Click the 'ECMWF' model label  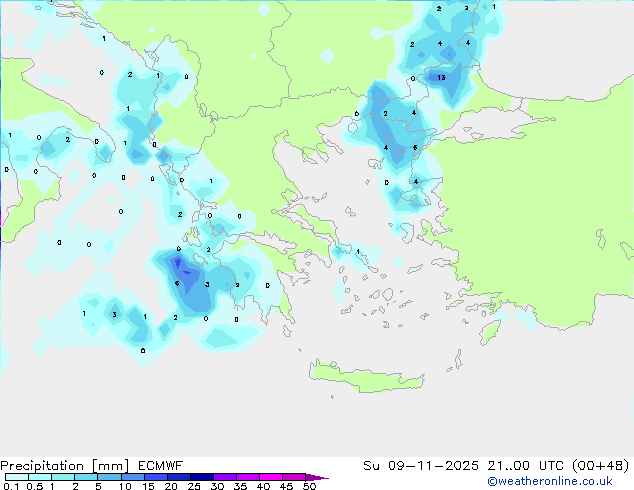point(161,466)
